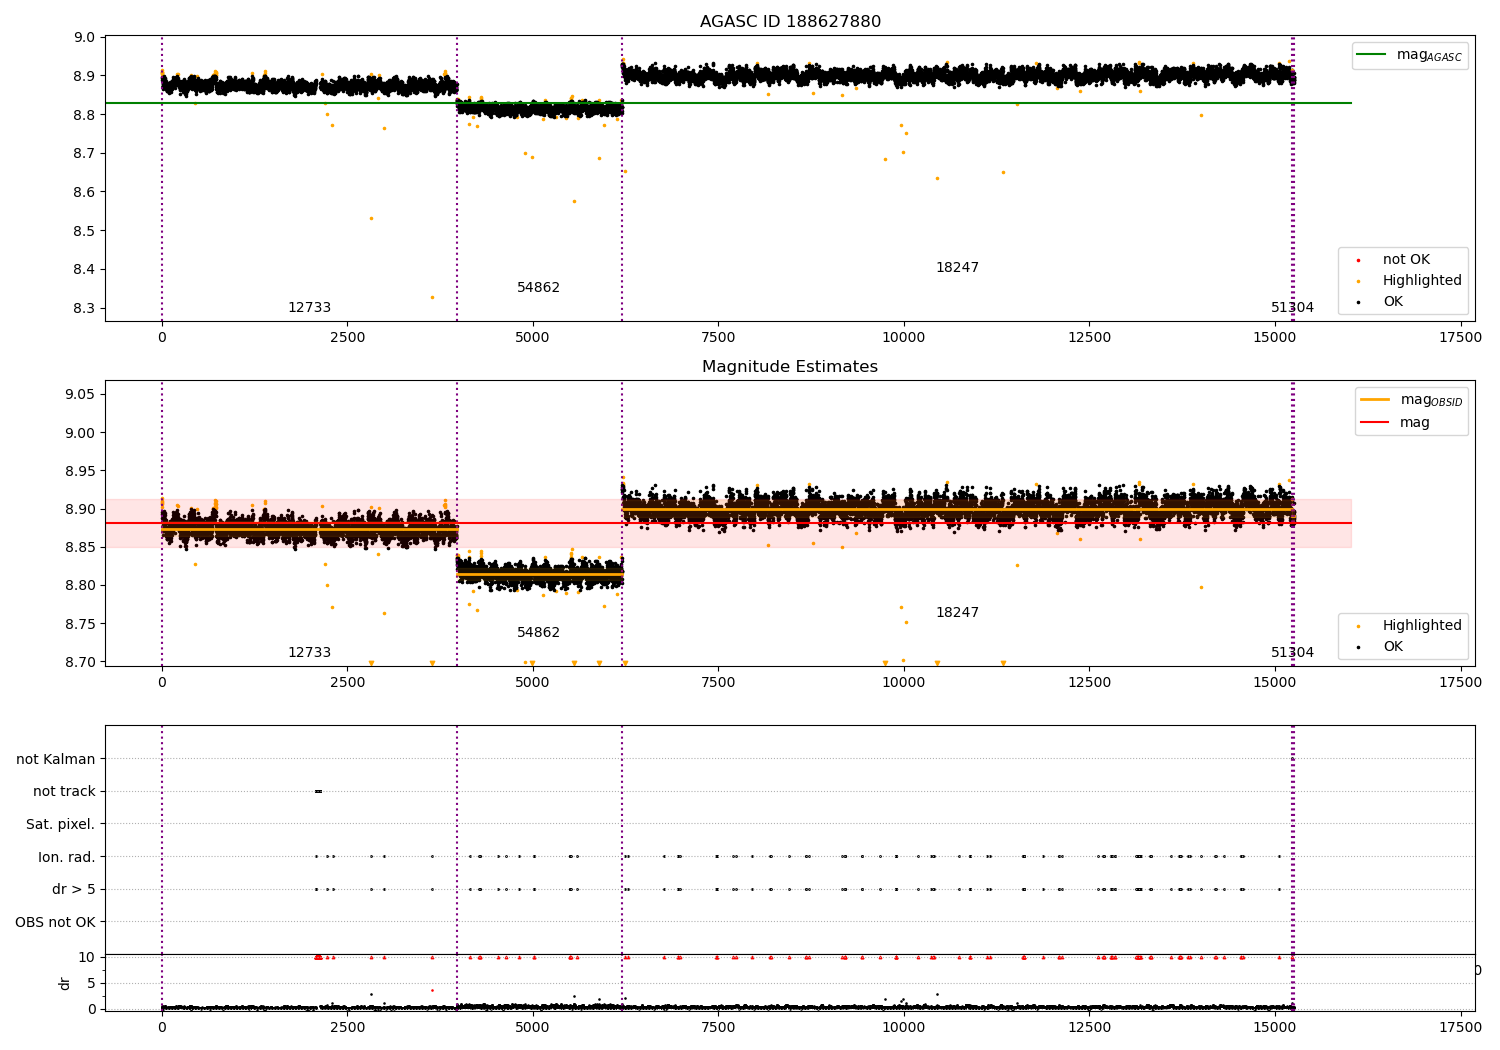
Task: Click the black 'not track' marker near 2100
Action: [318, 792]
